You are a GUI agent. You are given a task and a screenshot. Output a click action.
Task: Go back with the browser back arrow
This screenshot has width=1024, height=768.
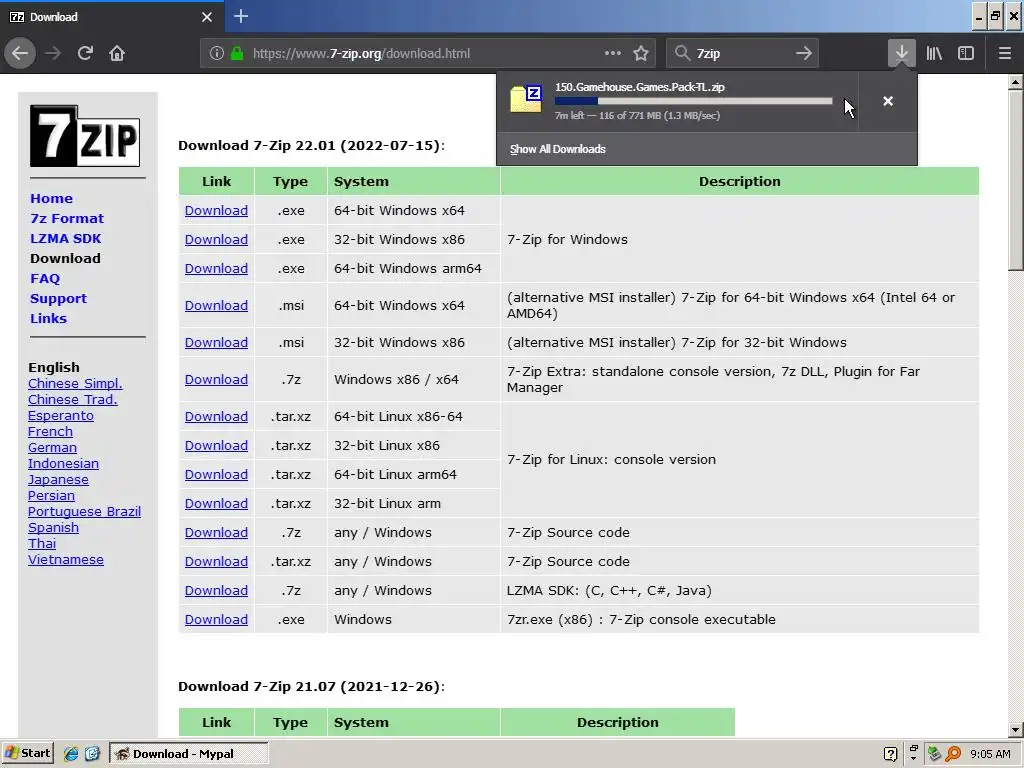[20, 53]
